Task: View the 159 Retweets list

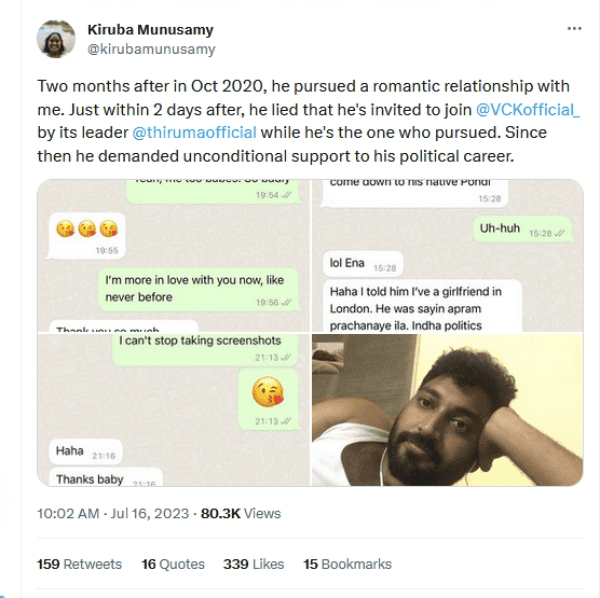Action: coord(79,564)
